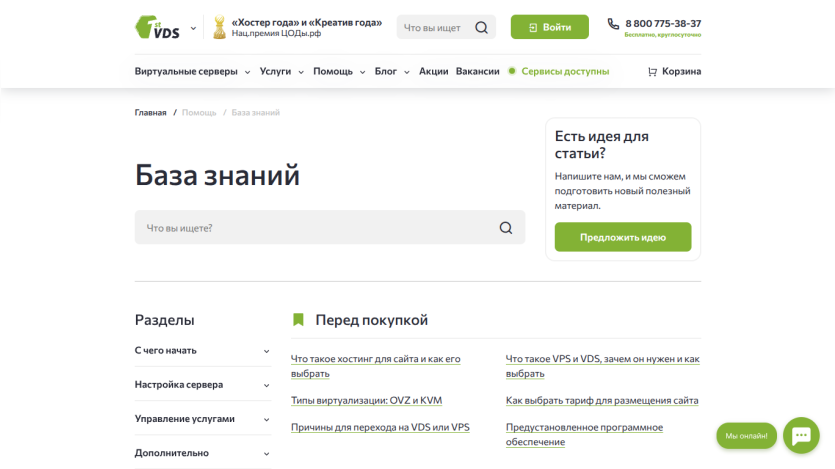Expand the chevron next to «Помощь» in navigation
The height and width of the screenshot is (469, 835).
pos(362,72)
